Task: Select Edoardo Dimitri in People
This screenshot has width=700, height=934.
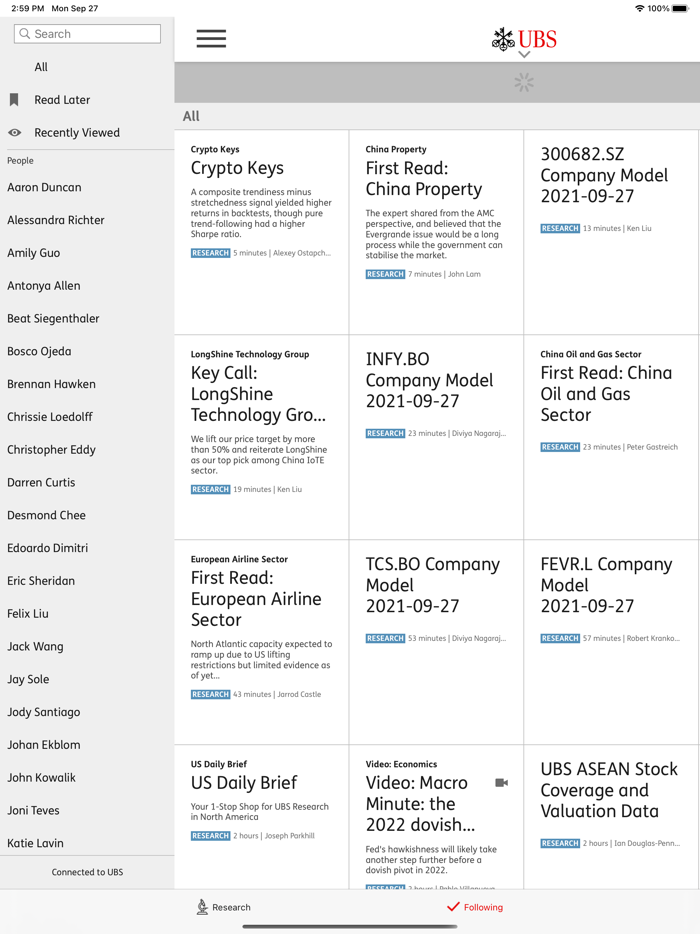Action: tap(48, 547)
